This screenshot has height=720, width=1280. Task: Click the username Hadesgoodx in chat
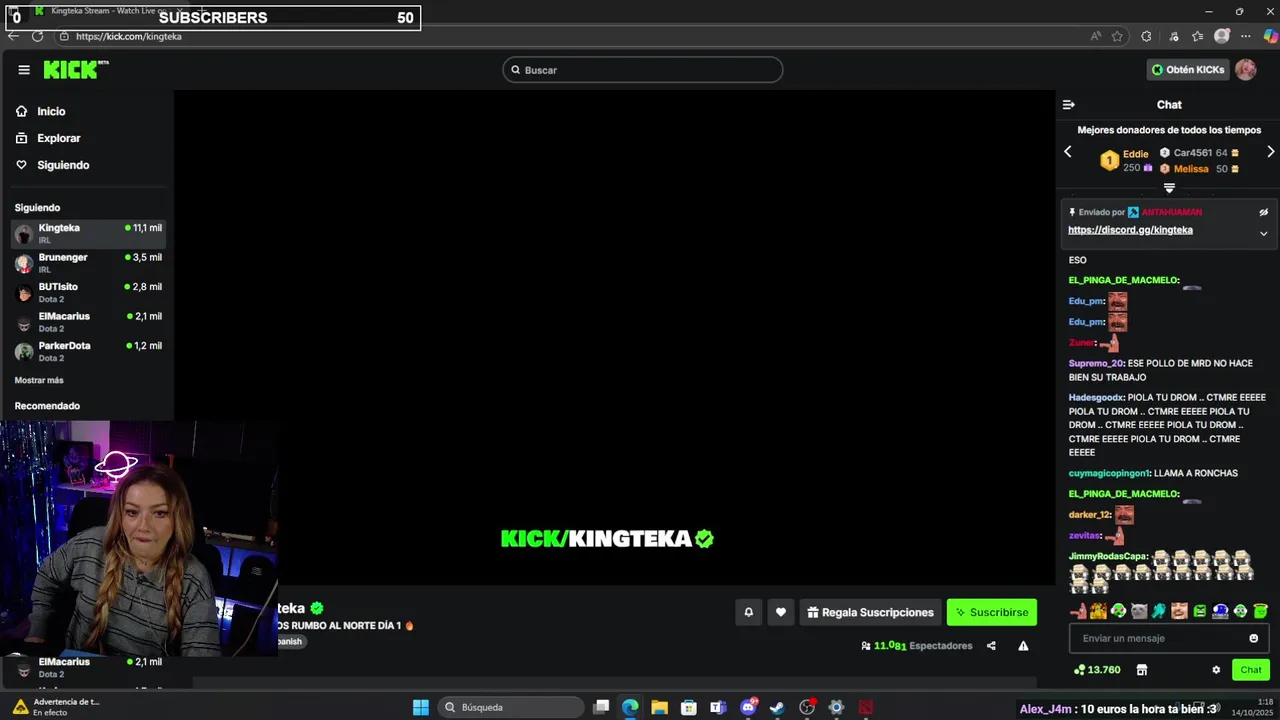pos(1096,397)
